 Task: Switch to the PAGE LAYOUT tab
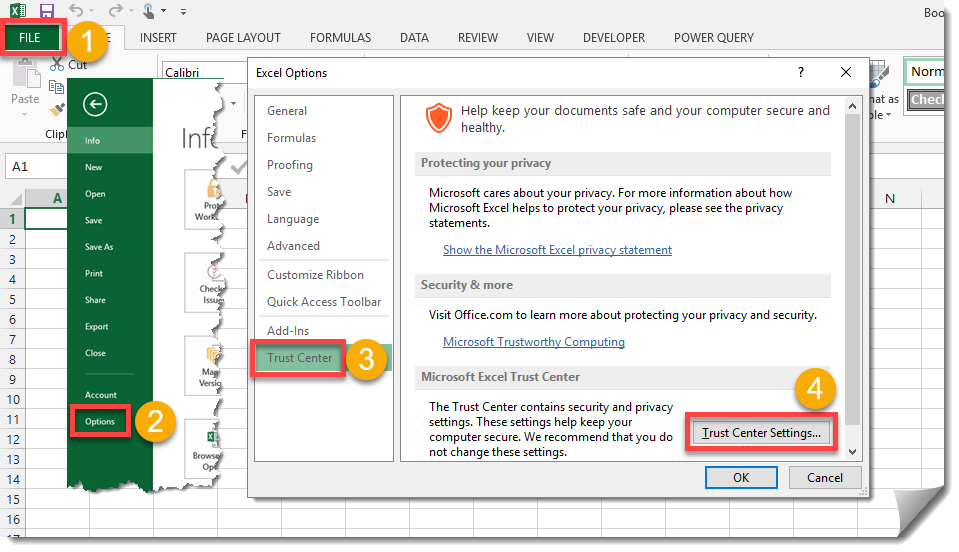click(243, 38)
